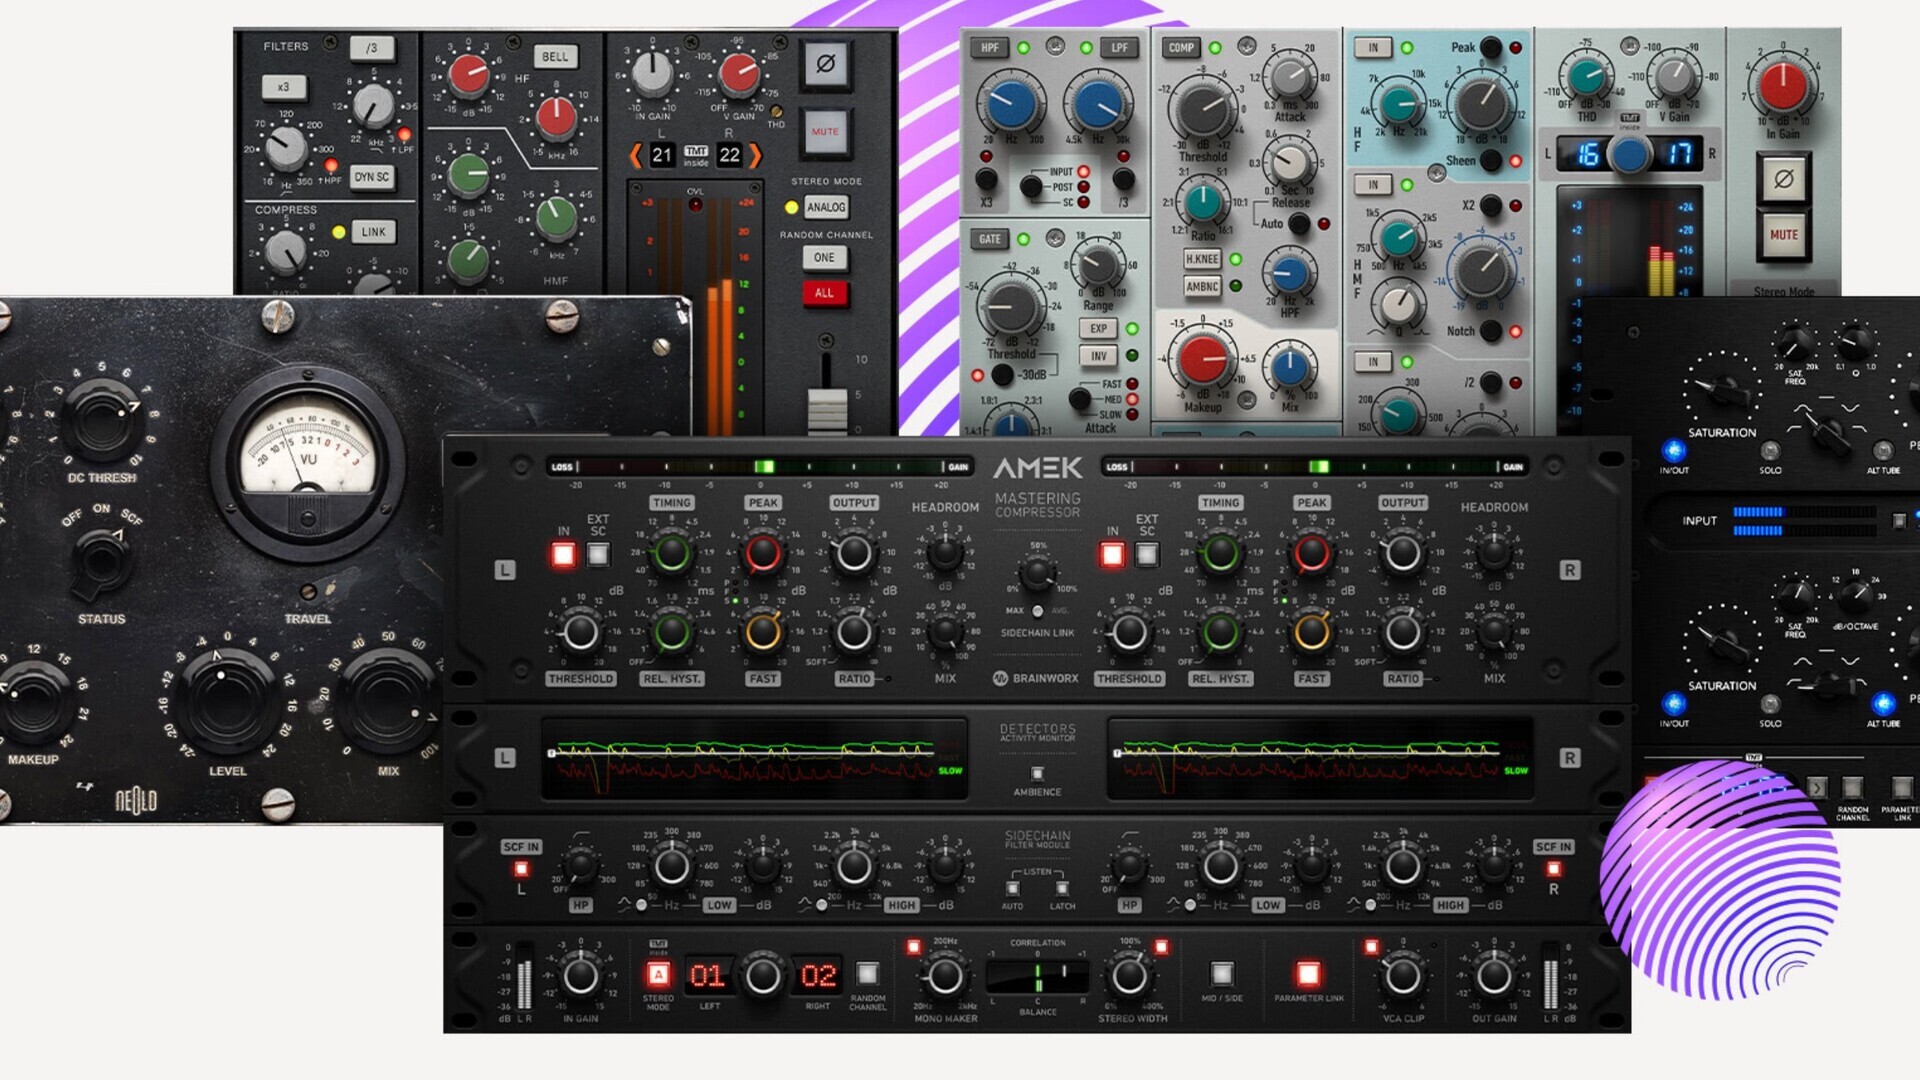Click the red enable button above STEREO WIDTH knob
Viewport: 1920px width, 1080px height.
coord(1161,946)
